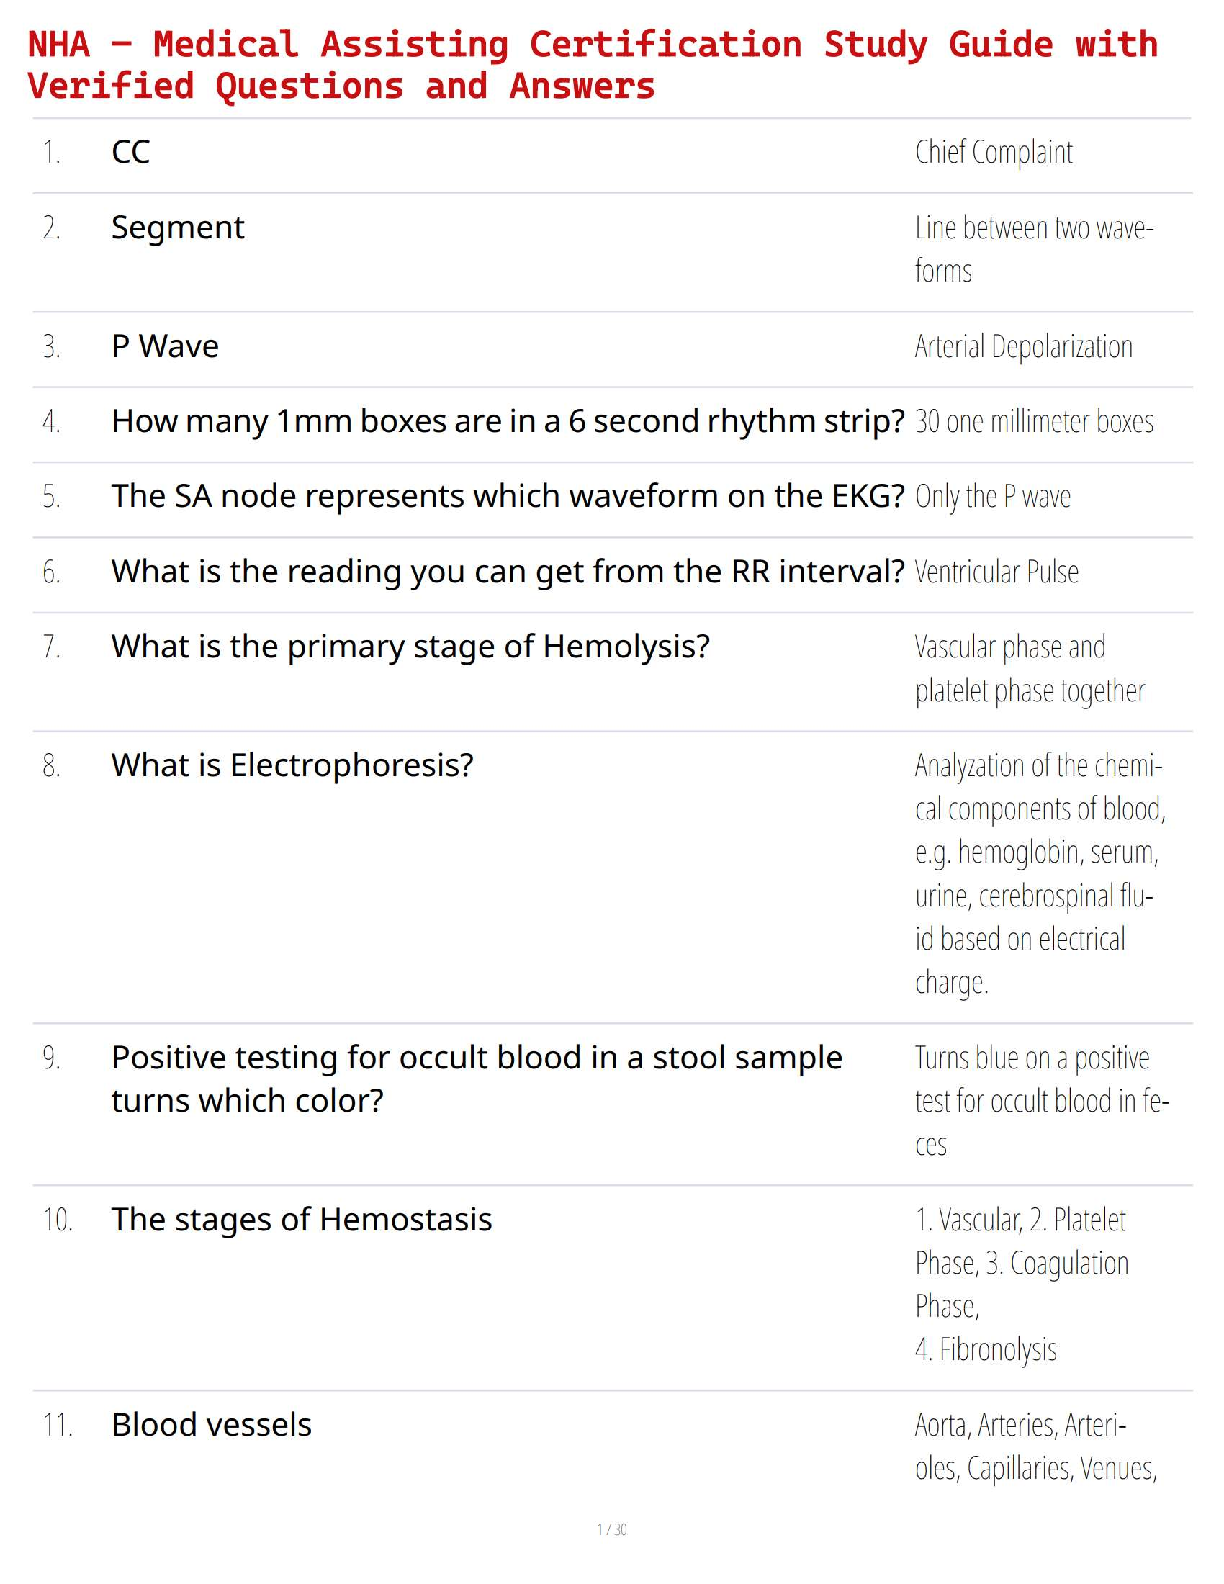Click the 6 second rhythm strip question
The height and width of the screenshot is (1584, 1224).
(507, 422)
